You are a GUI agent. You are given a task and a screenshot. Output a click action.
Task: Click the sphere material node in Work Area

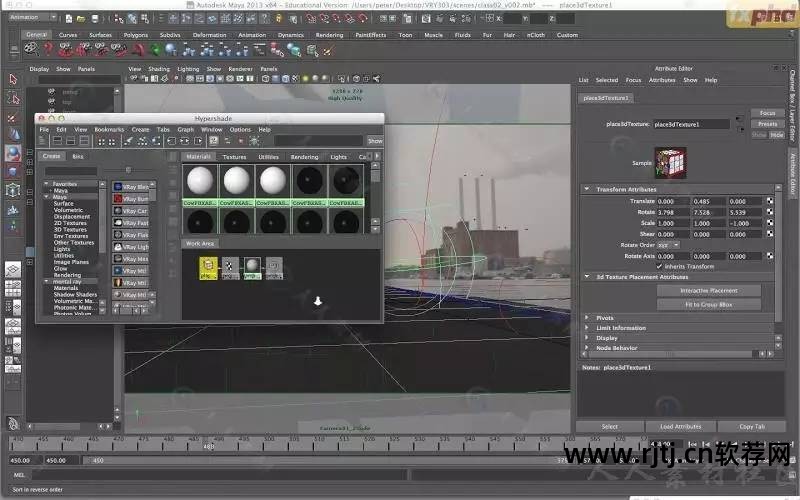(252, 267)
